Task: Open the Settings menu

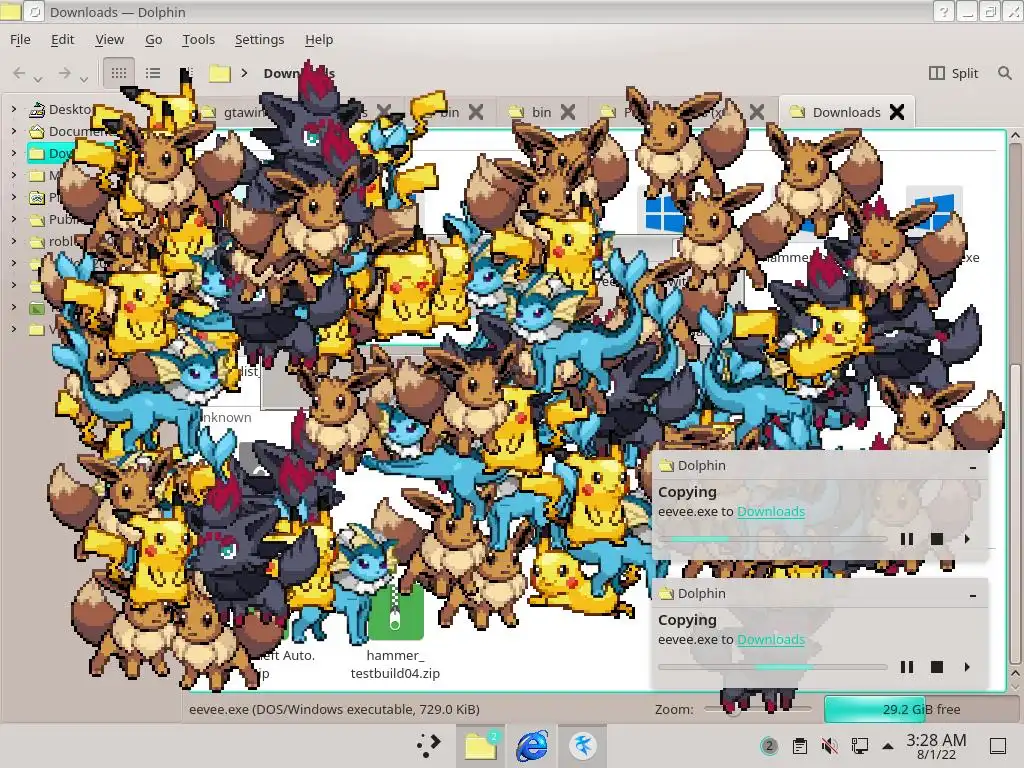Action: click(x=259, y=40)
